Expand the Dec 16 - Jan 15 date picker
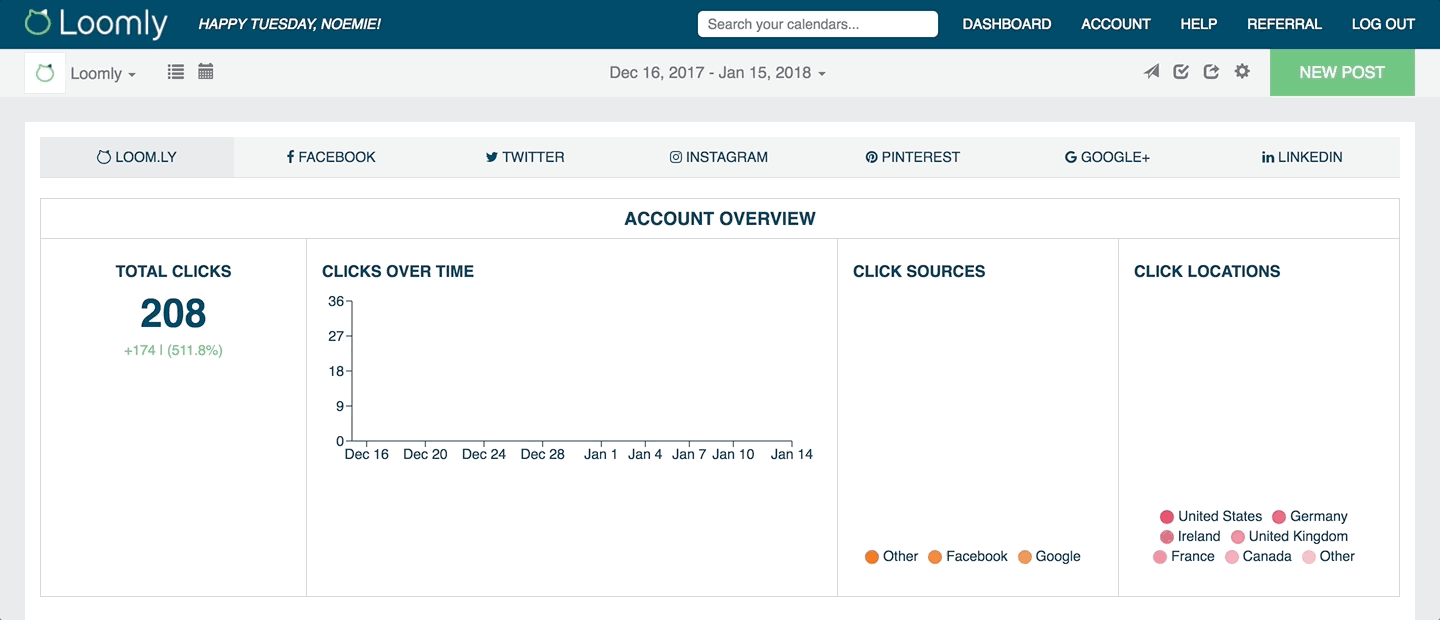 tap(716, 72)
